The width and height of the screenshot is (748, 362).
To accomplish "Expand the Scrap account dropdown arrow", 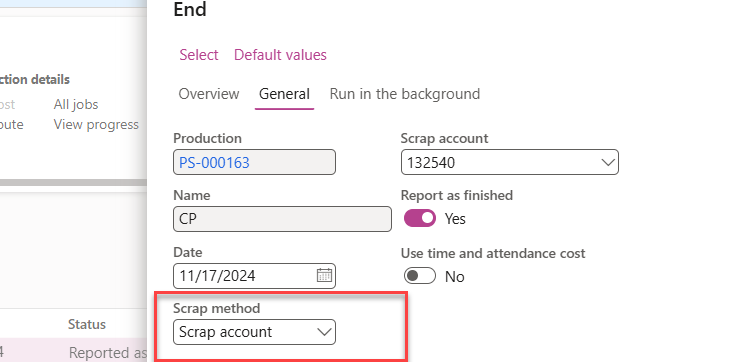I will coord(608,162).
